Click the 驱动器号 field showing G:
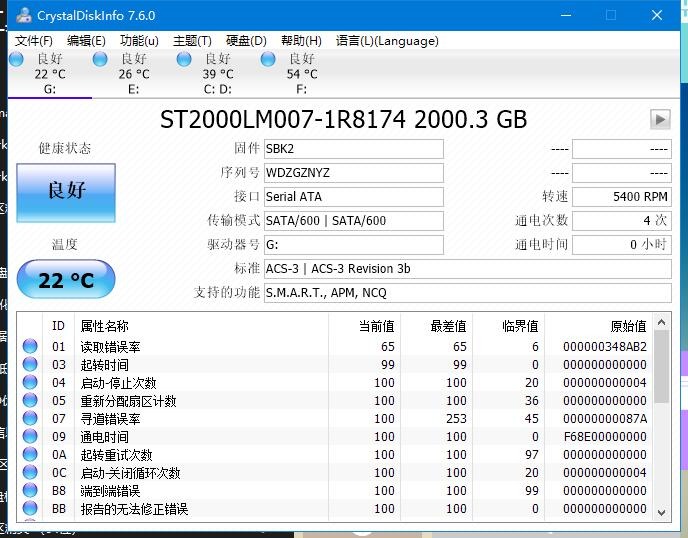The height and width of the screenshot is (538, 688). (x=354, y=245)
